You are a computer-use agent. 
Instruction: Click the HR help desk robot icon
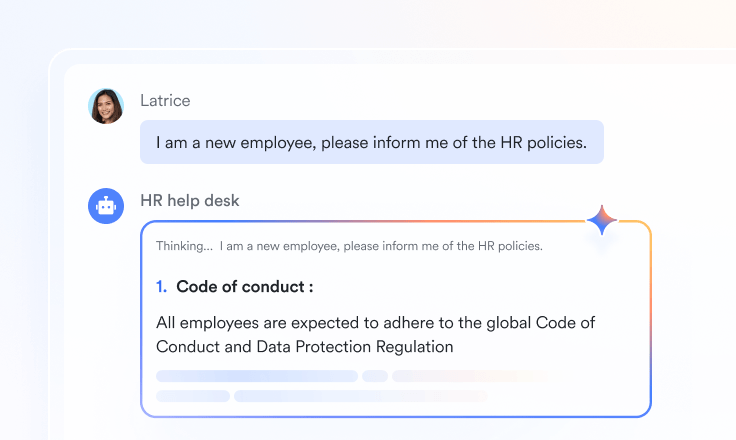[x=106, y=206]
